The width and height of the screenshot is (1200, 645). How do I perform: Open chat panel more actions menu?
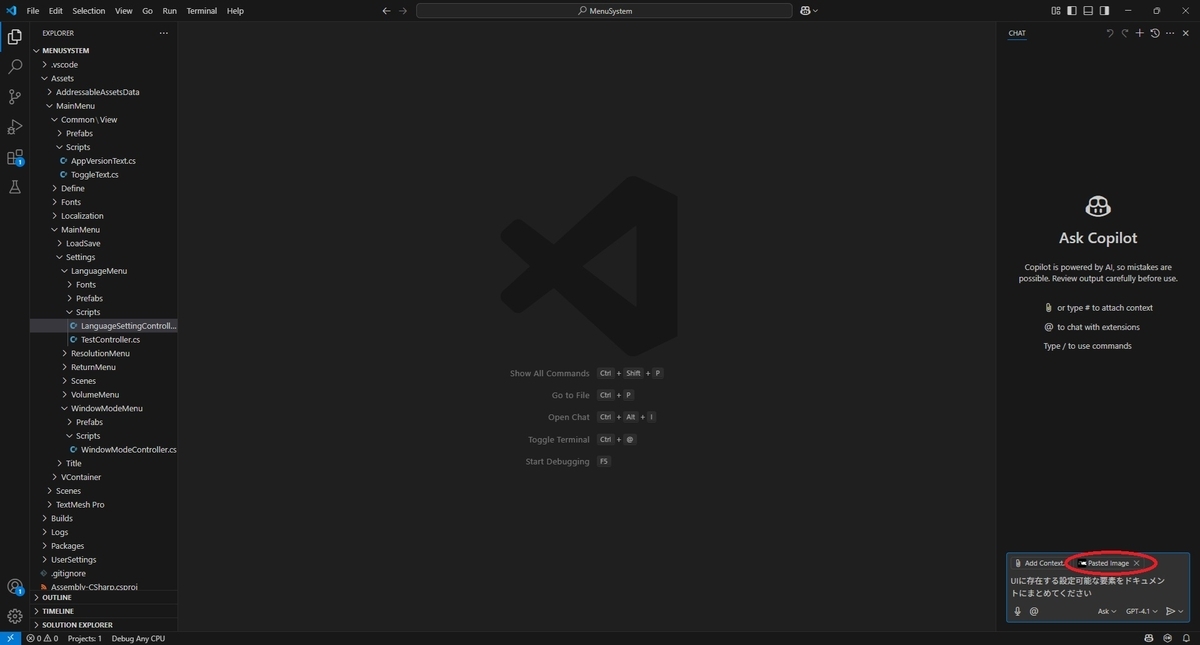point(1170,33)
